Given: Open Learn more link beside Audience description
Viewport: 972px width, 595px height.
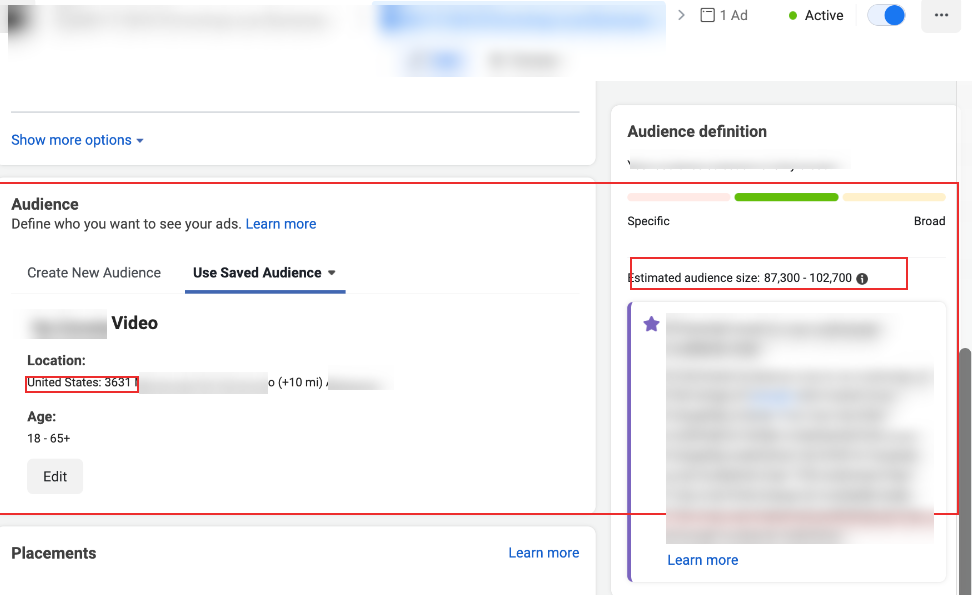Looking at the screenshot, I should pyautogui.click(x=281, y=224).
